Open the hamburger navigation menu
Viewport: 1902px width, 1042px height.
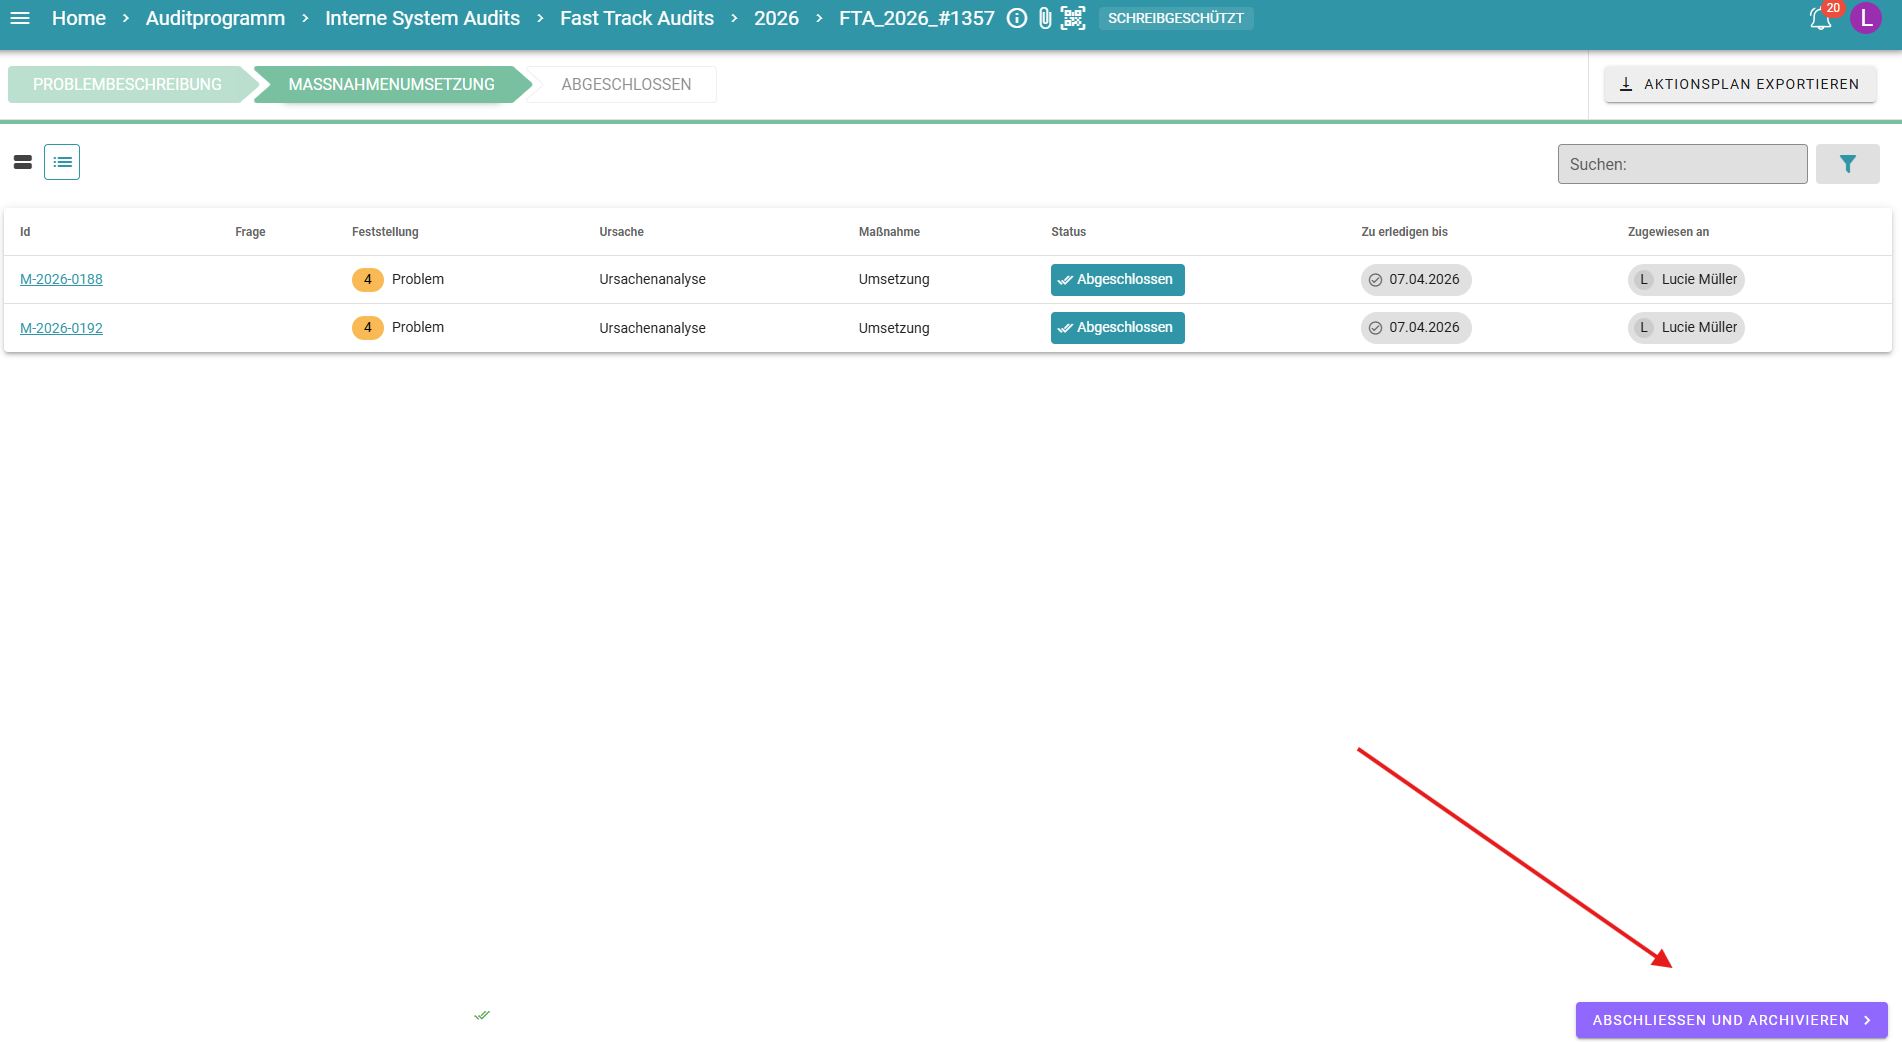pos(20,18)
